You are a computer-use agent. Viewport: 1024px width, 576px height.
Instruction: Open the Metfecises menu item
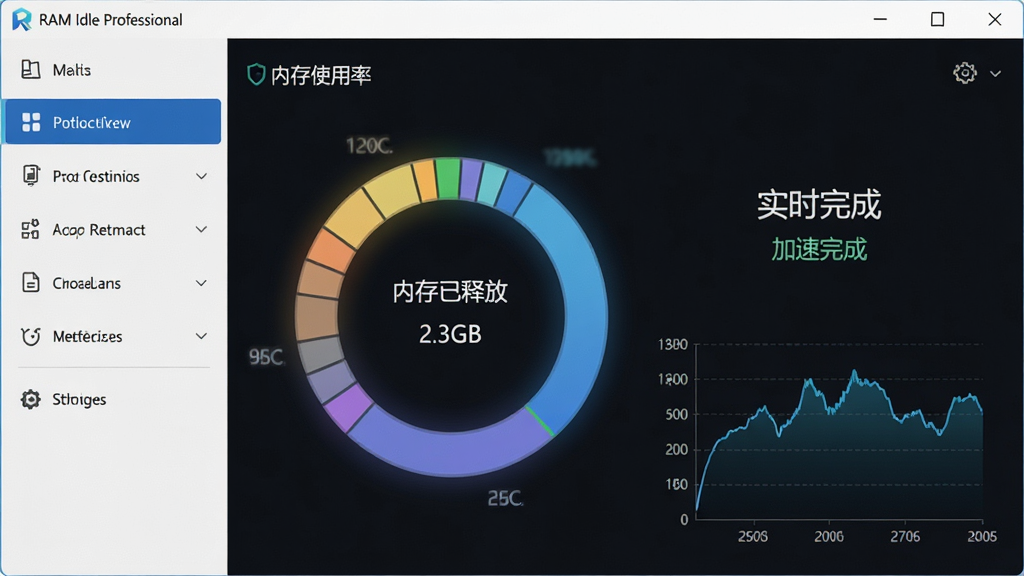point(112,336)
